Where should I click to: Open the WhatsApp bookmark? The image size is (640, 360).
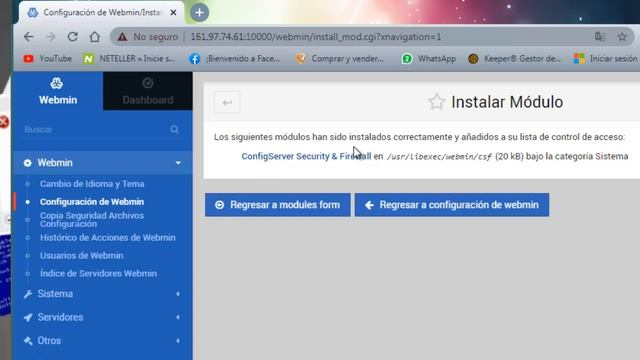pos(429,59)
